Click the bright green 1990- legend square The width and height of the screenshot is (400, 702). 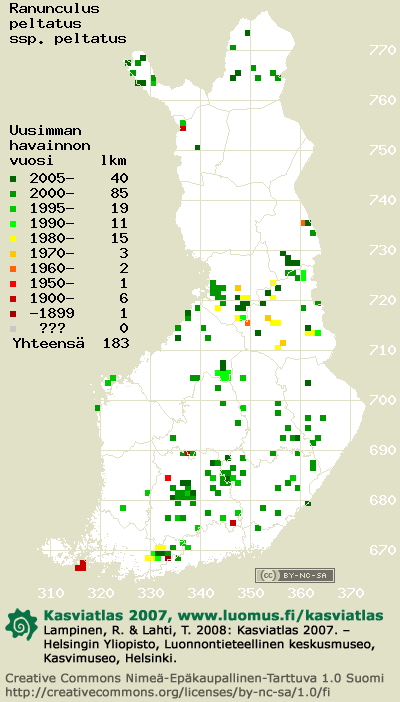pyautogui.click(x=13, y=223)
